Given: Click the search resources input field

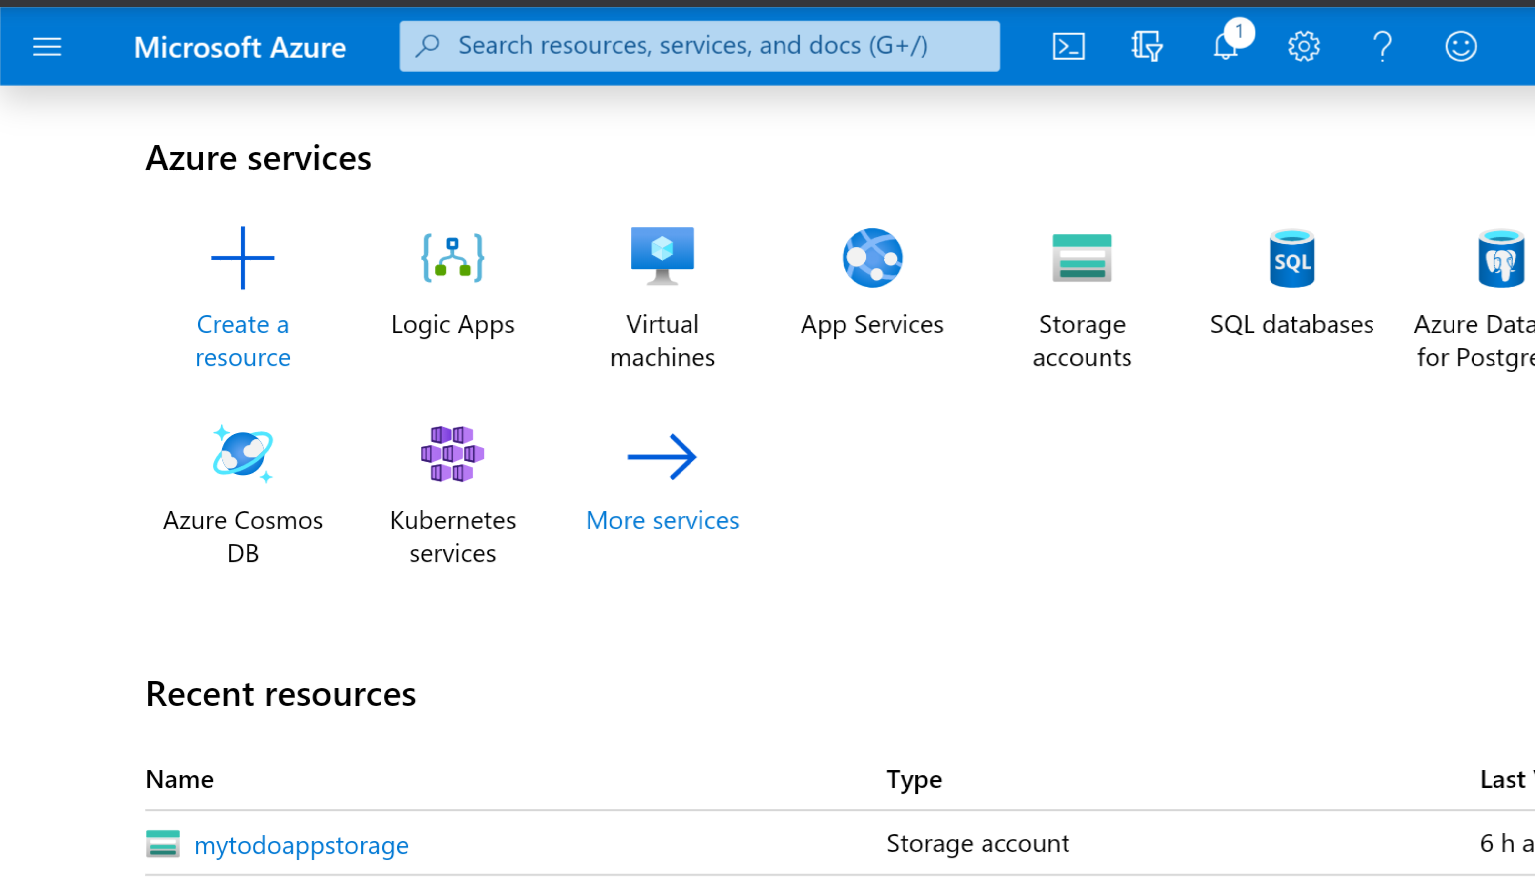Looking at the screenshot, I should pyautogui.click(x=700, y=46).
